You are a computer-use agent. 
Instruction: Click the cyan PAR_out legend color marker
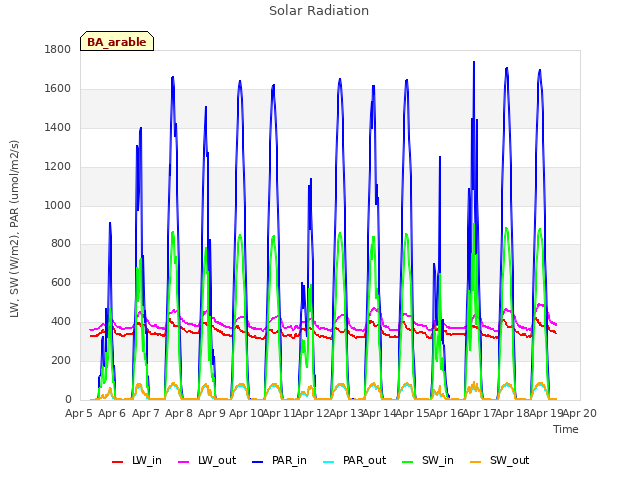[x=329, y=462]
